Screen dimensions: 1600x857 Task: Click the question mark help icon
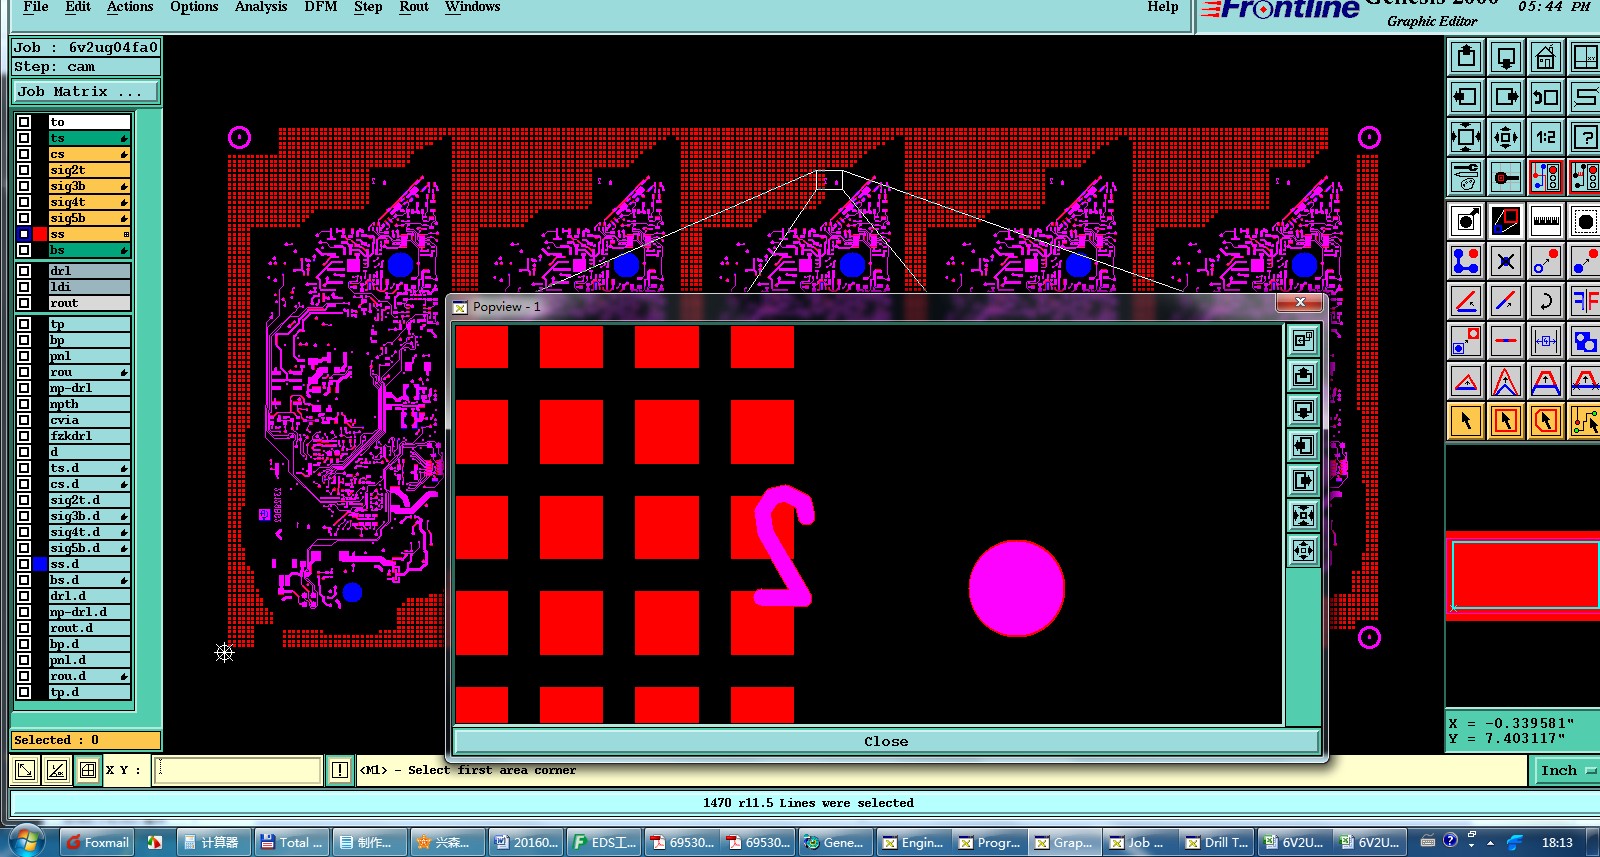pyautogui.click(x=1585, y=137)
